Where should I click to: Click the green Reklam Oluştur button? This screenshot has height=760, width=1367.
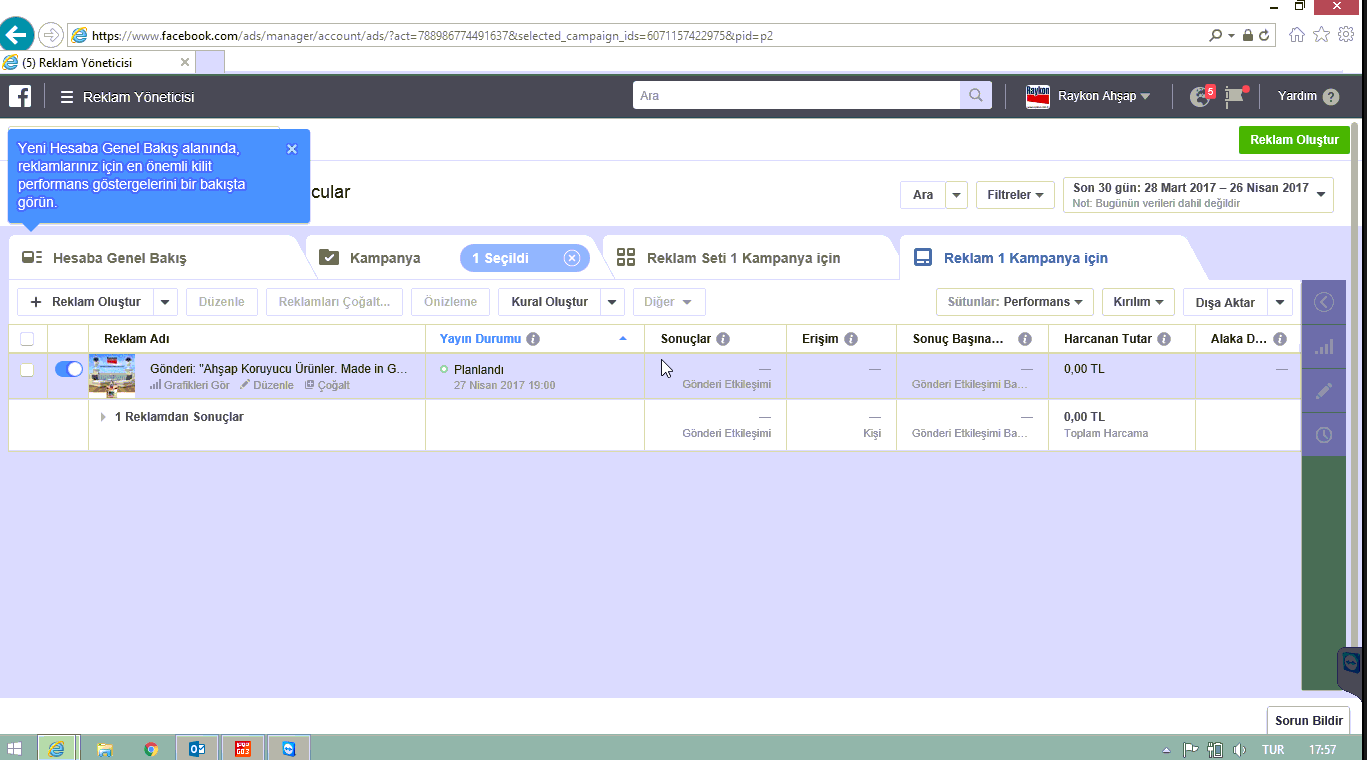(1293, 140)
